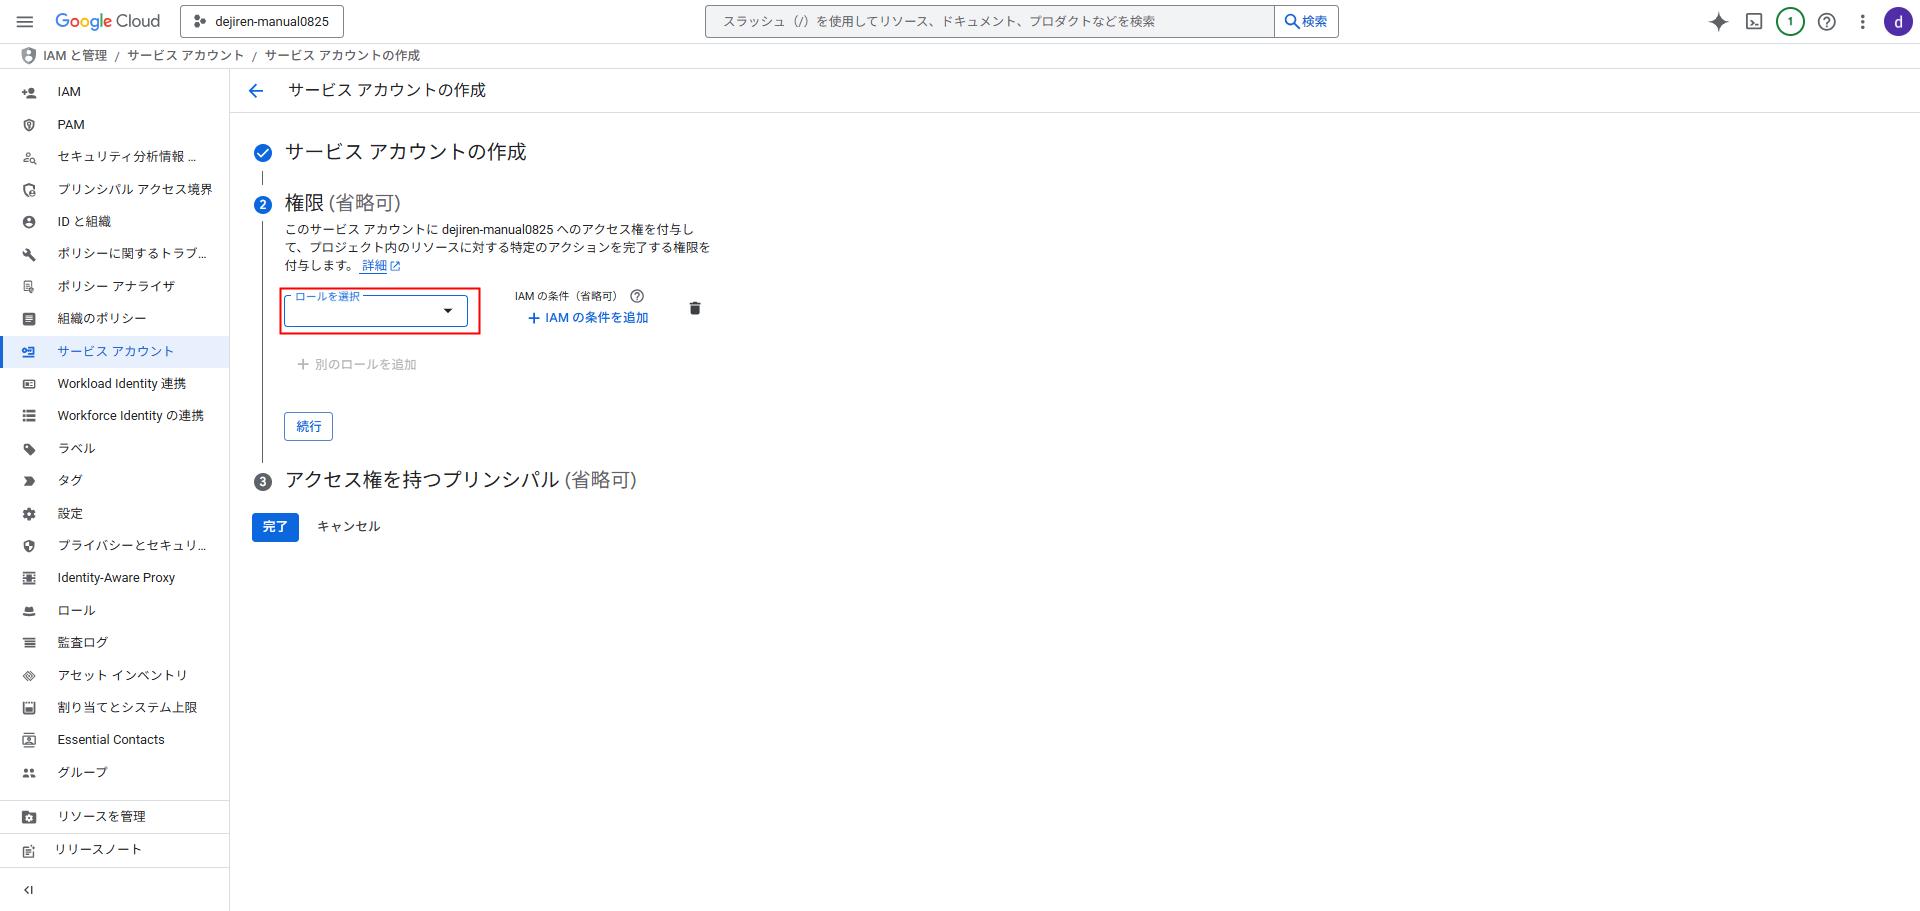1920x911 pixels.
Task: Focus the top resource search field
Action: point(988,21)
